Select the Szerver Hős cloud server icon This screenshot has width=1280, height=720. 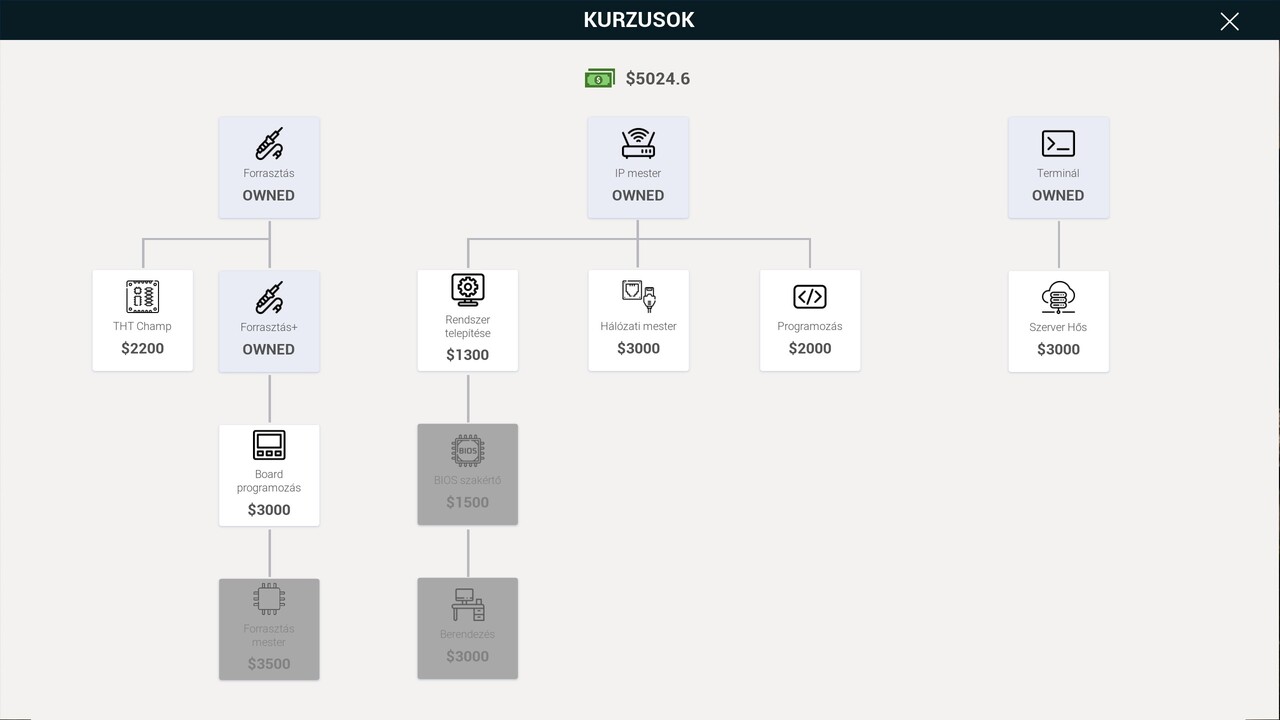(x=1058, y=297)
